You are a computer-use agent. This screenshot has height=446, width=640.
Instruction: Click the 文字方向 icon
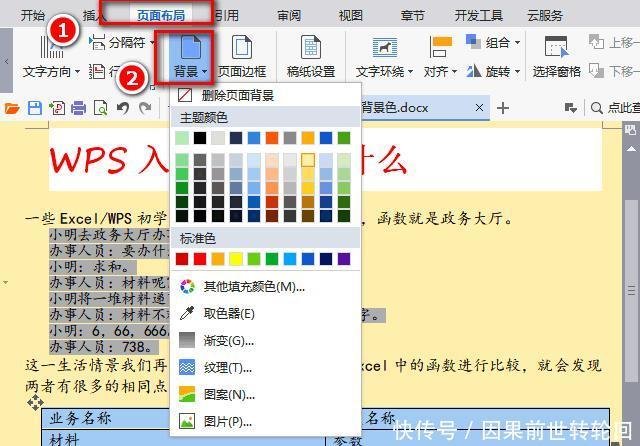52,47
